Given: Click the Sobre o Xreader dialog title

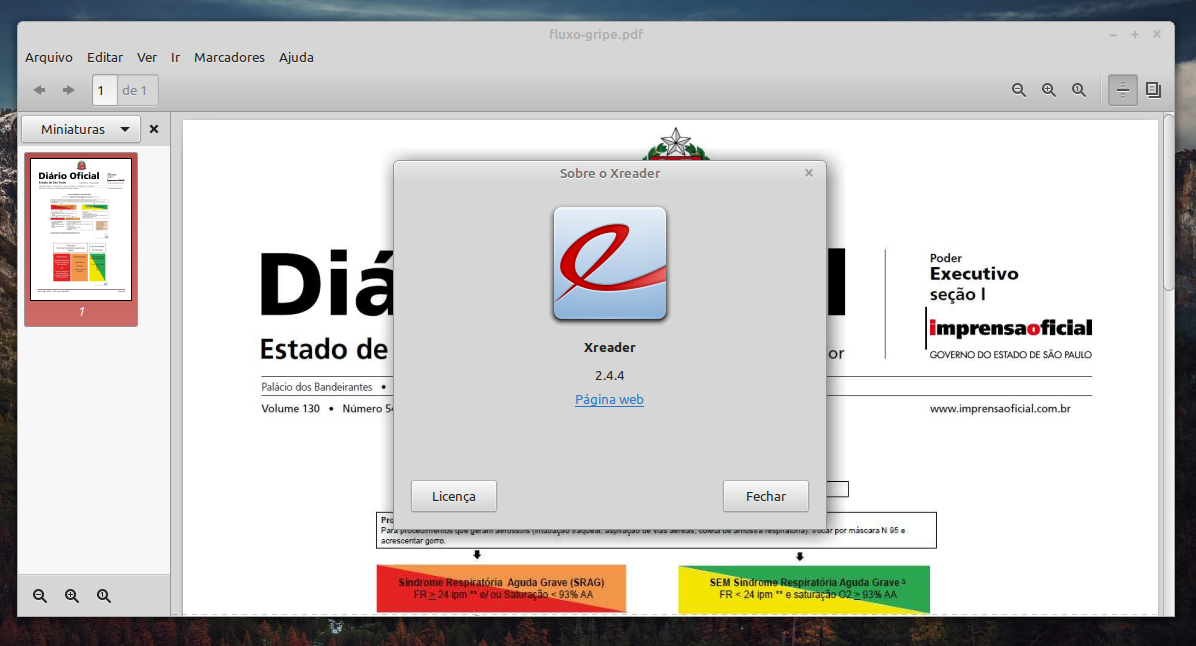Looking at the screenshot, I should point(609,173).
